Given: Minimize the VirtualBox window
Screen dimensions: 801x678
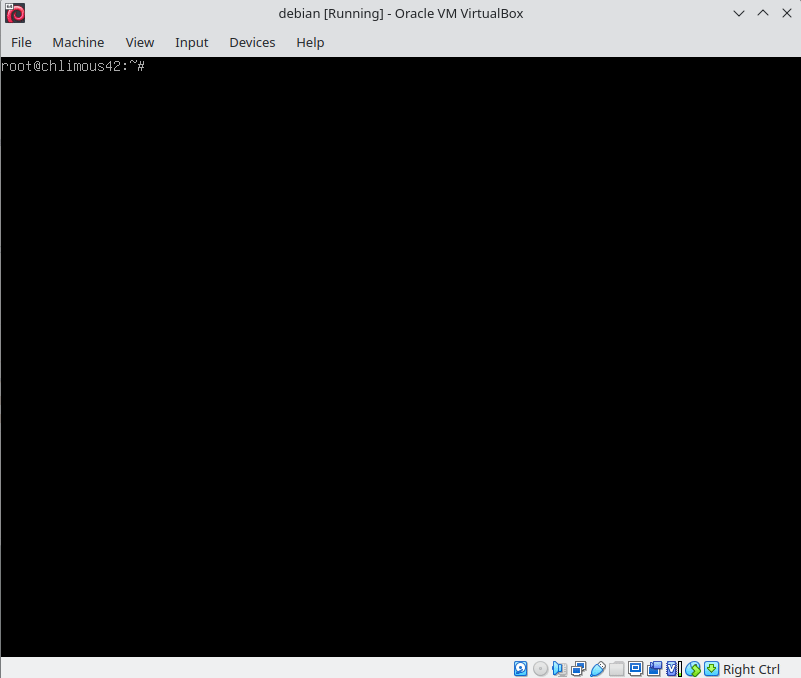Looking at the screenshot, I should pyautogui.click(x=739, y=13).
